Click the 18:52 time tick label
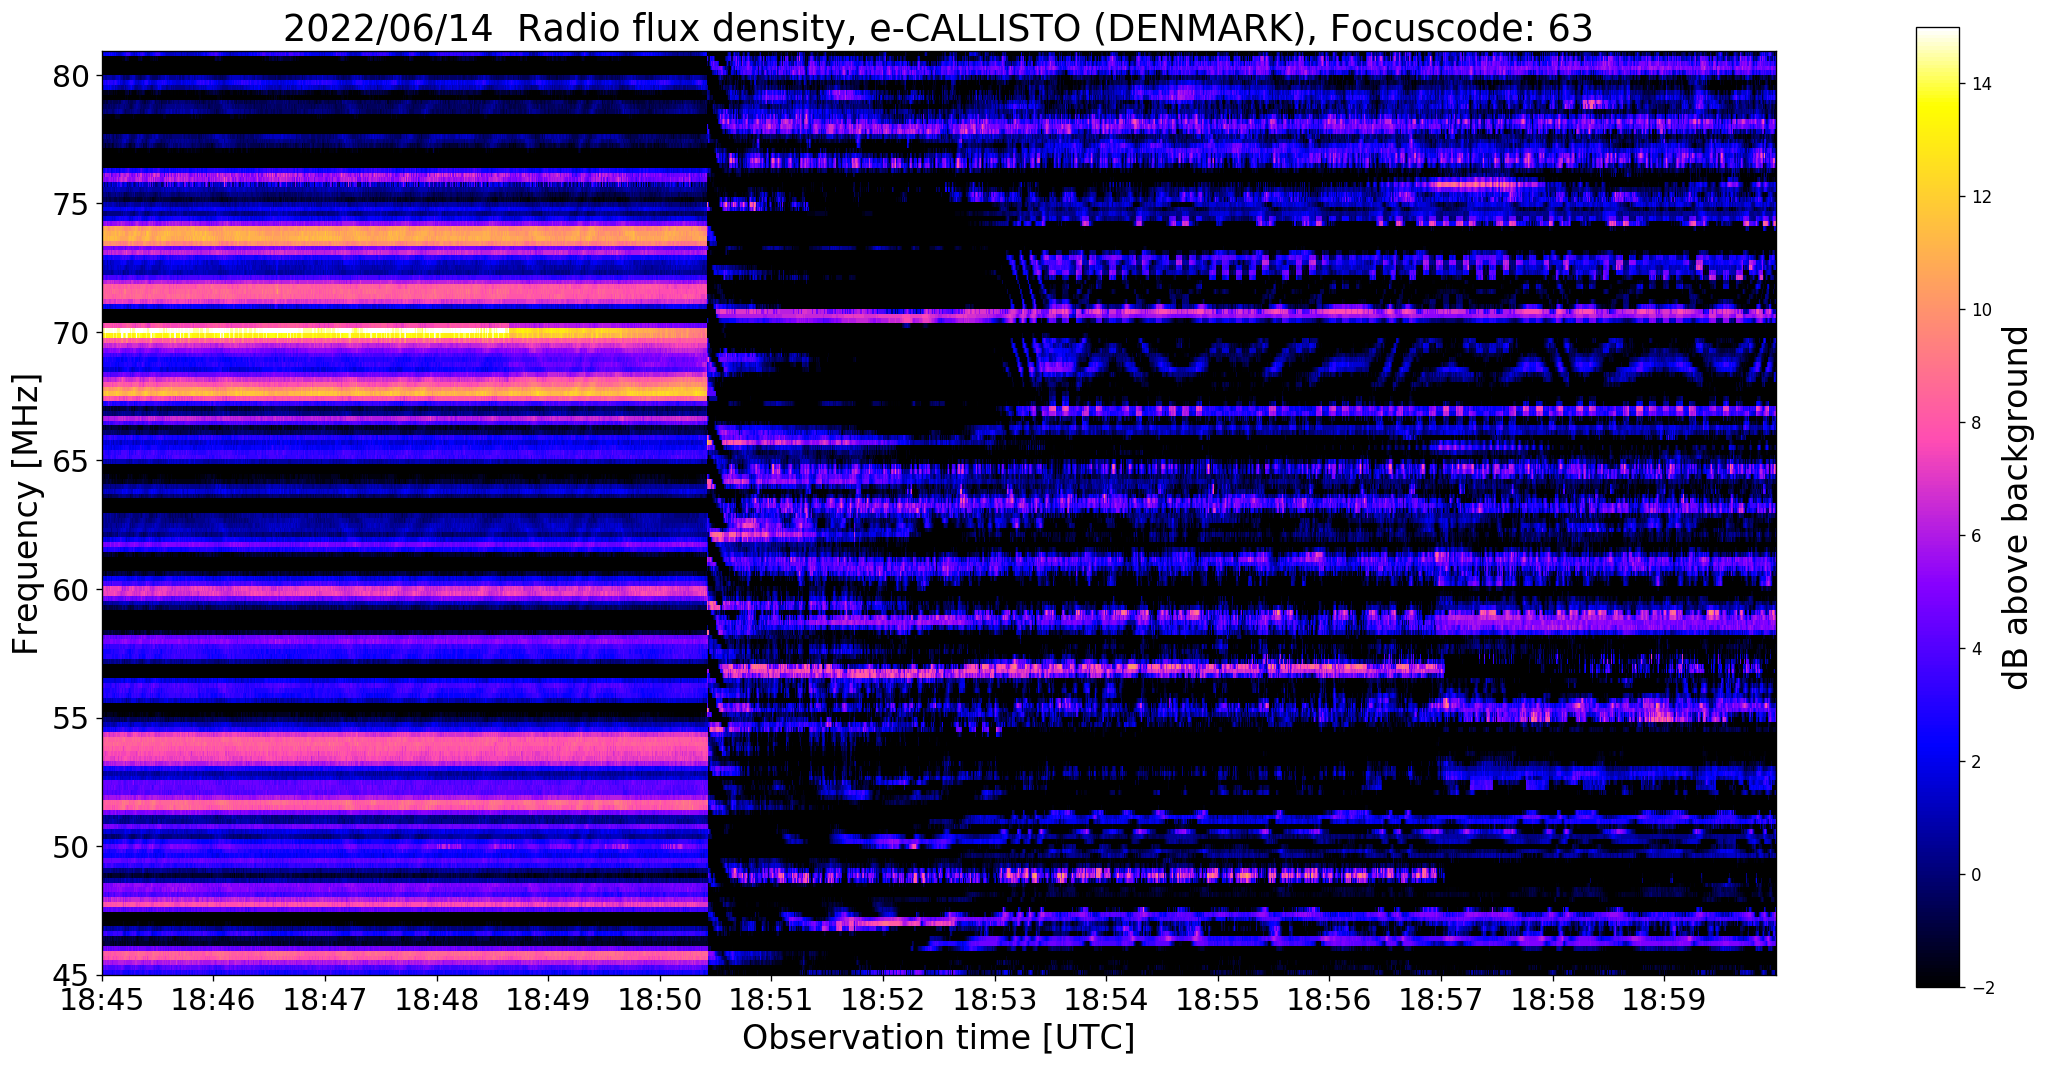 (883, 1000)
